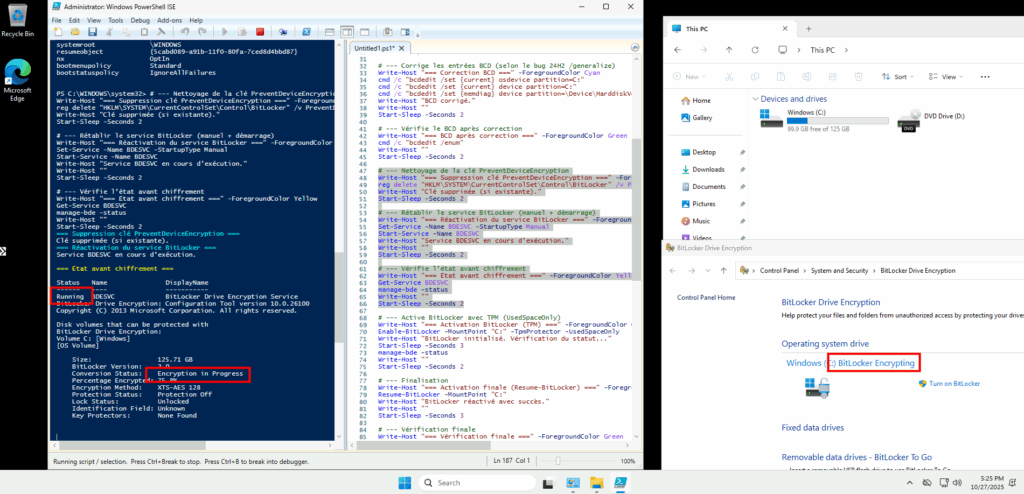
Task: Click the Open Script folder icon
Action: 75,32
